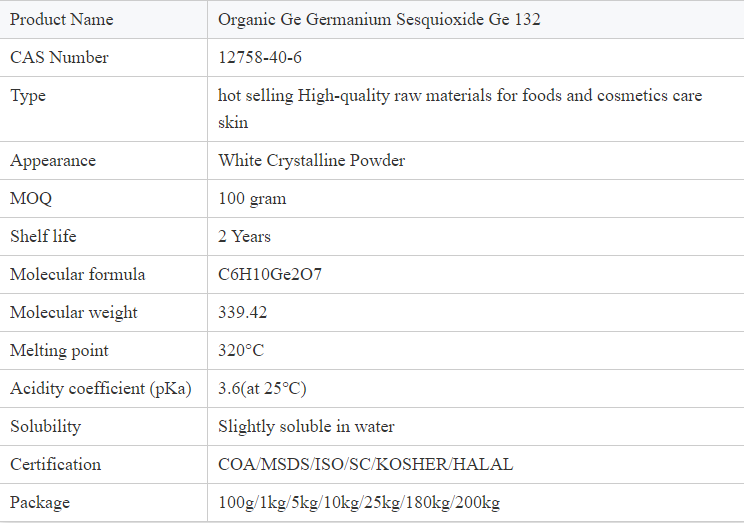Select the CAS value 12758-40-6

[x=260, y=57]
